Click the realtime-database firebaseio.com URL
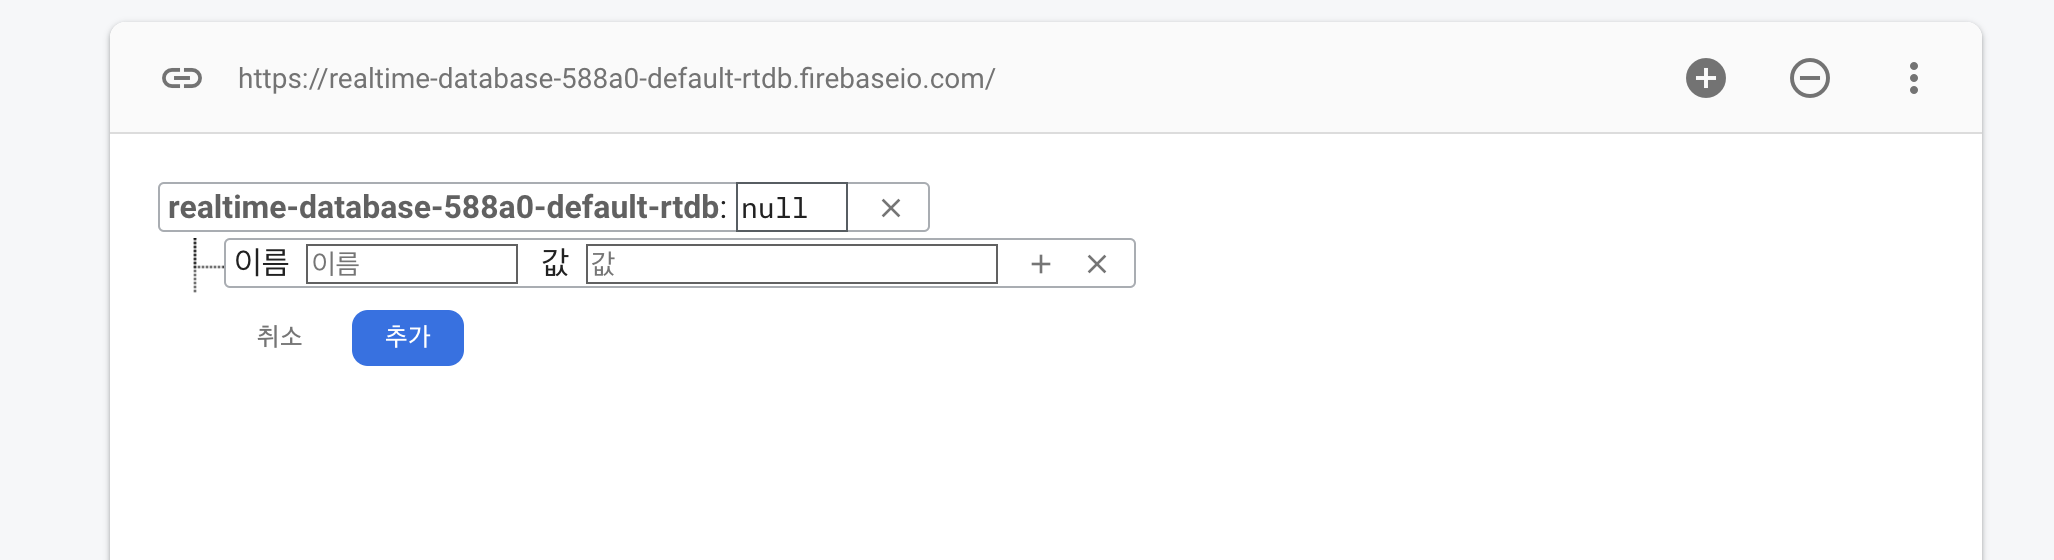This screenshot has width=2054, height=560. point(616,78)
